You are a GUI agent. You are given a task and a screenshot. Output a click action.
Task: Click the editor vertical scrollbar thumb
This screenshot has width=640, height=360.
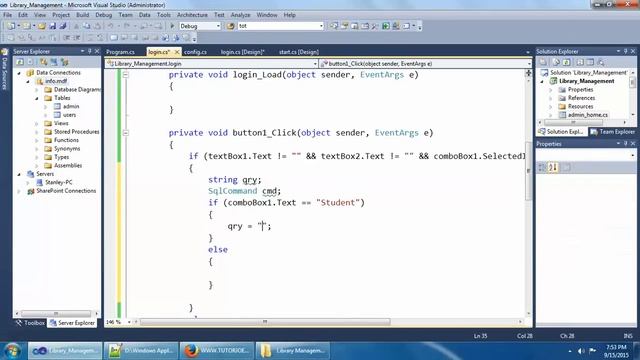[x=529, y=171]
